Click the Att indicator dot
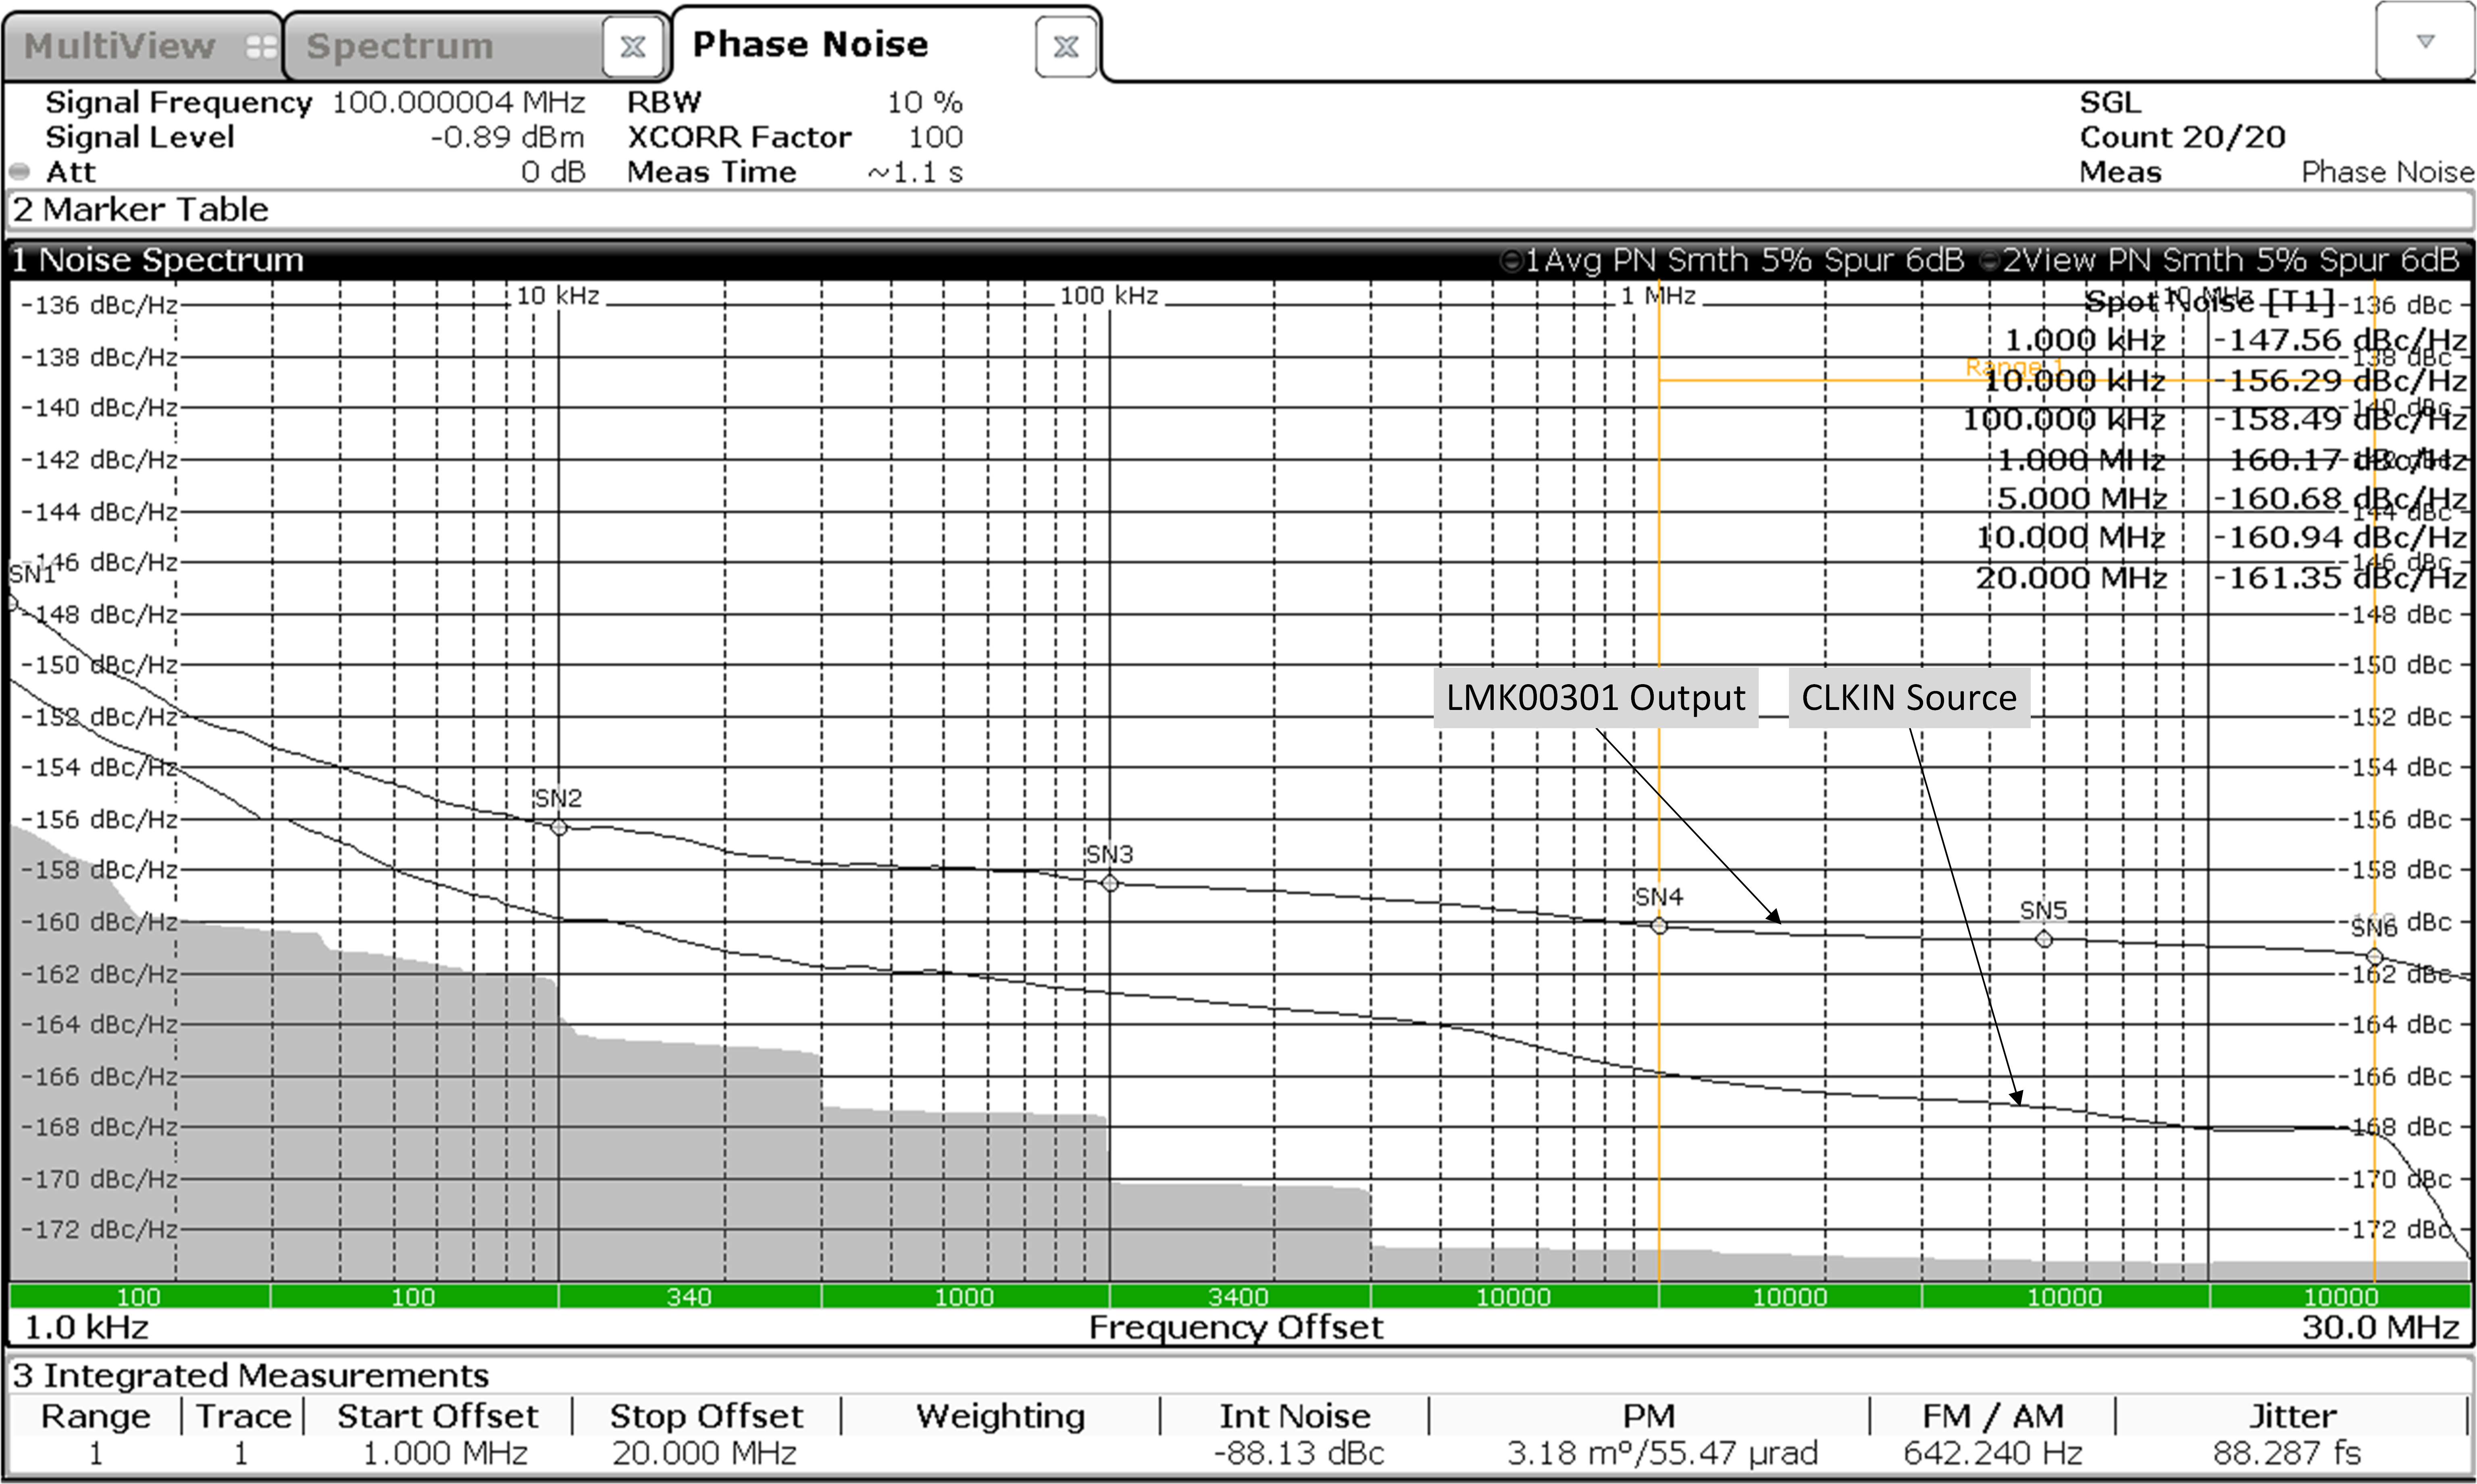The height and width of the screenshot is (1484, 2477). coord(19,171)
